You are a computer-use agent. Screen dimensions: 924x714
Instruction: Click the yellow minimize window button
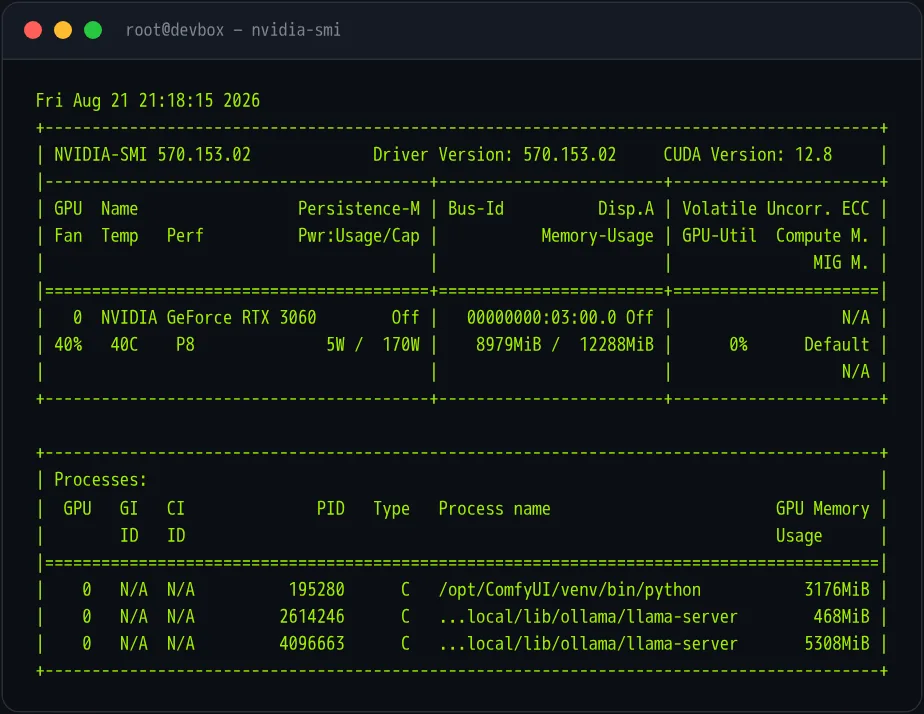[x=63, y=30]
